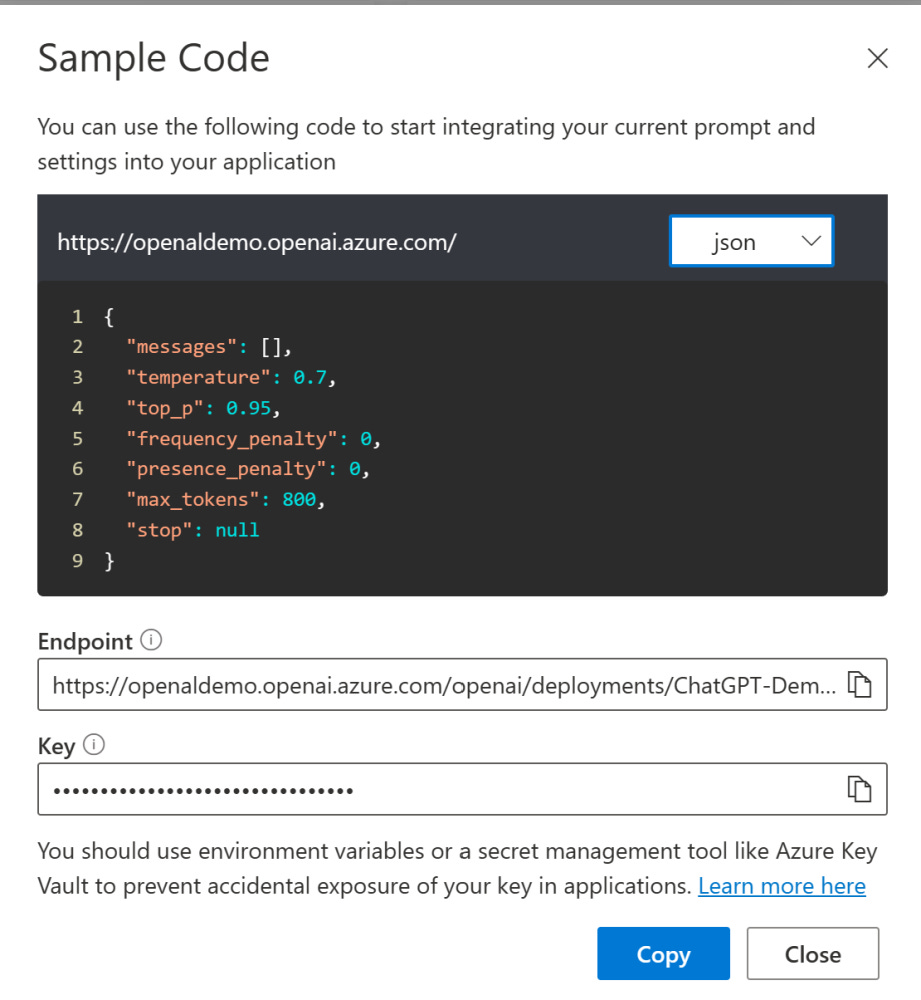Dismiss the dialog with the X icon

click(x=877, y=59)
